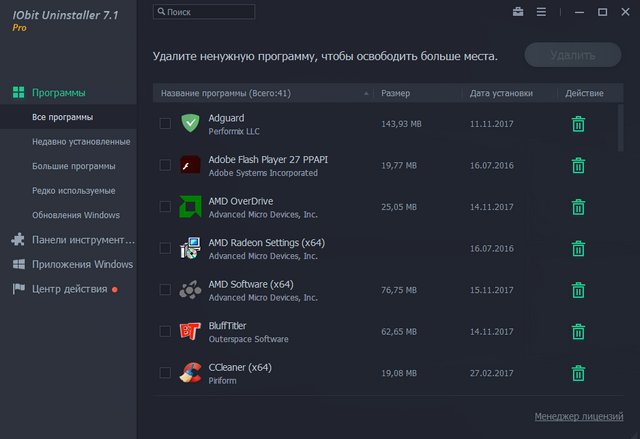Select the AMD Radeon Settings (x64) checkbox
The width and height of the screenshot is (640, 439).
tap(165, 249)
